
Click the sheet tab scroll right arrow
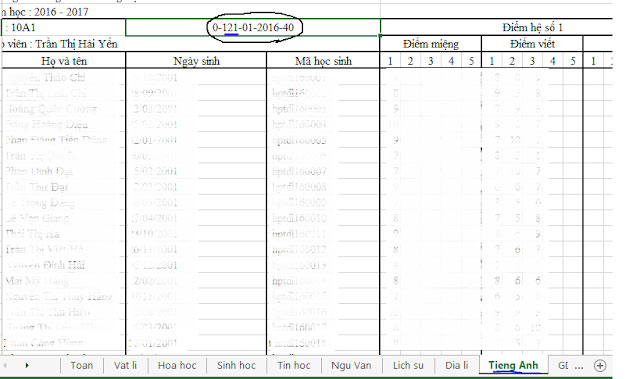(x=27, y=365)
